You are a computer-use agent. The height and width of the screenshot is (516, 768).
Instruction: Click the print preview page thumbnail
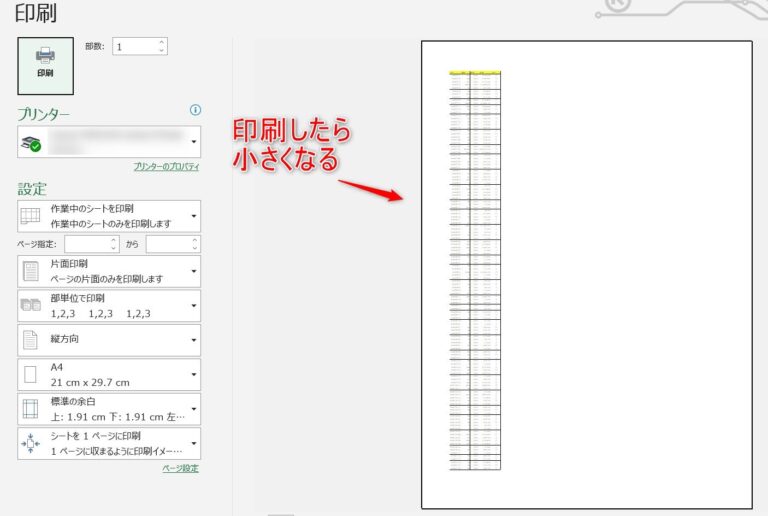pos(586,274)
